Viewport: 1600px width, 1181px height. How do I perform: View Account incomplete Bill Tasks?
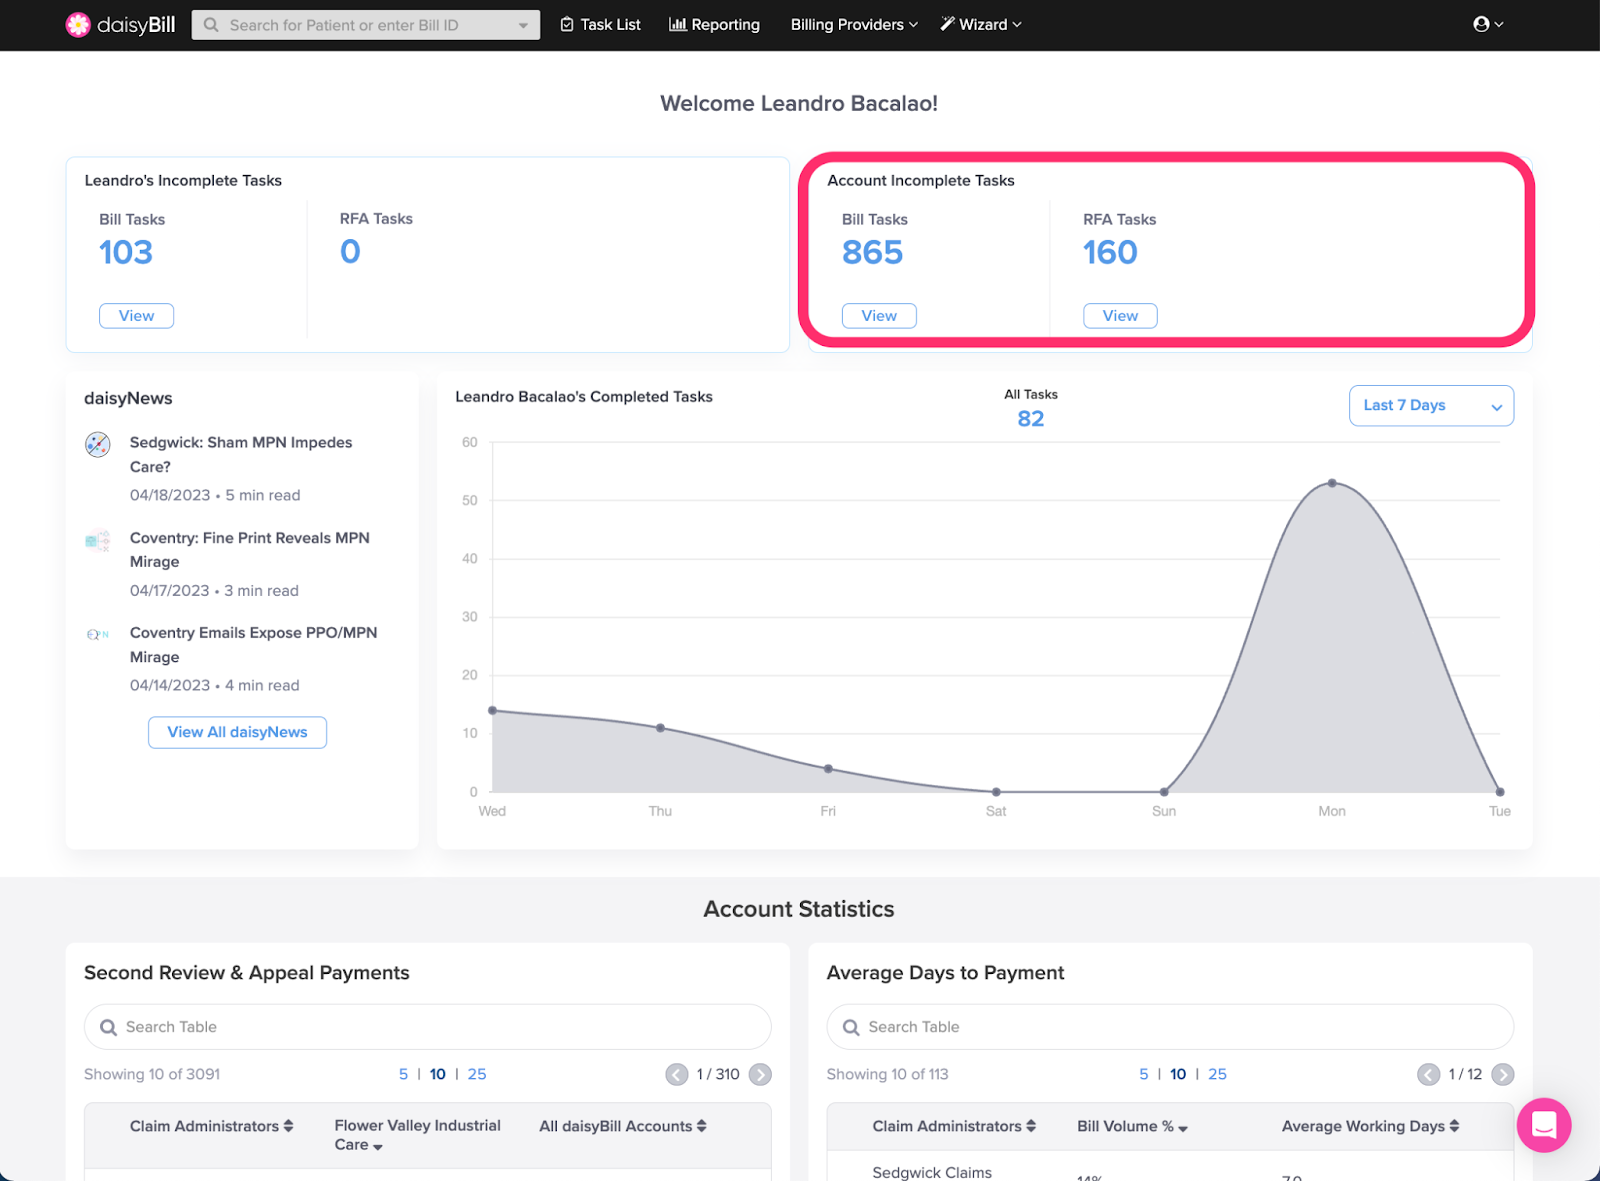coord(879,316)
